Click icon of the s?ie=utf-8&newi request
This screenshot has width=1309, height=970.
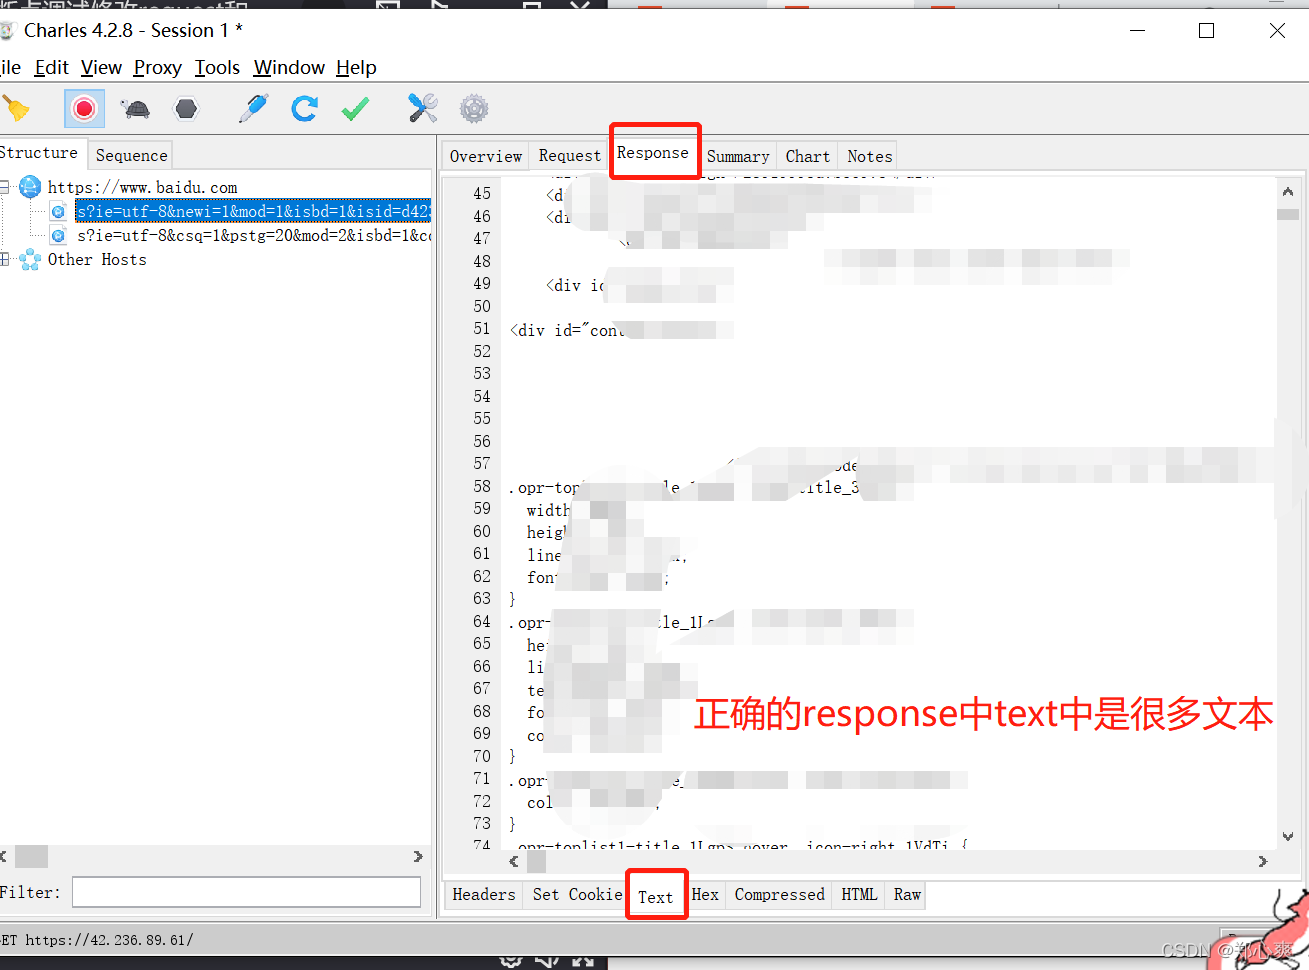(x=58, y=211)
